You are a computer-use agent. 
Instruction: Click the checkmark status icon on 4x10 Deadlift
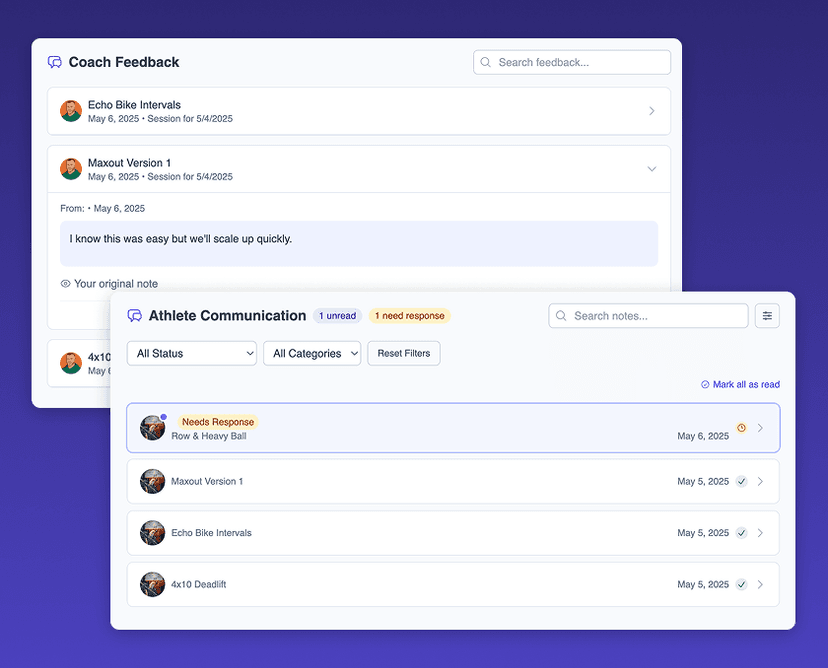click(741, 585)
